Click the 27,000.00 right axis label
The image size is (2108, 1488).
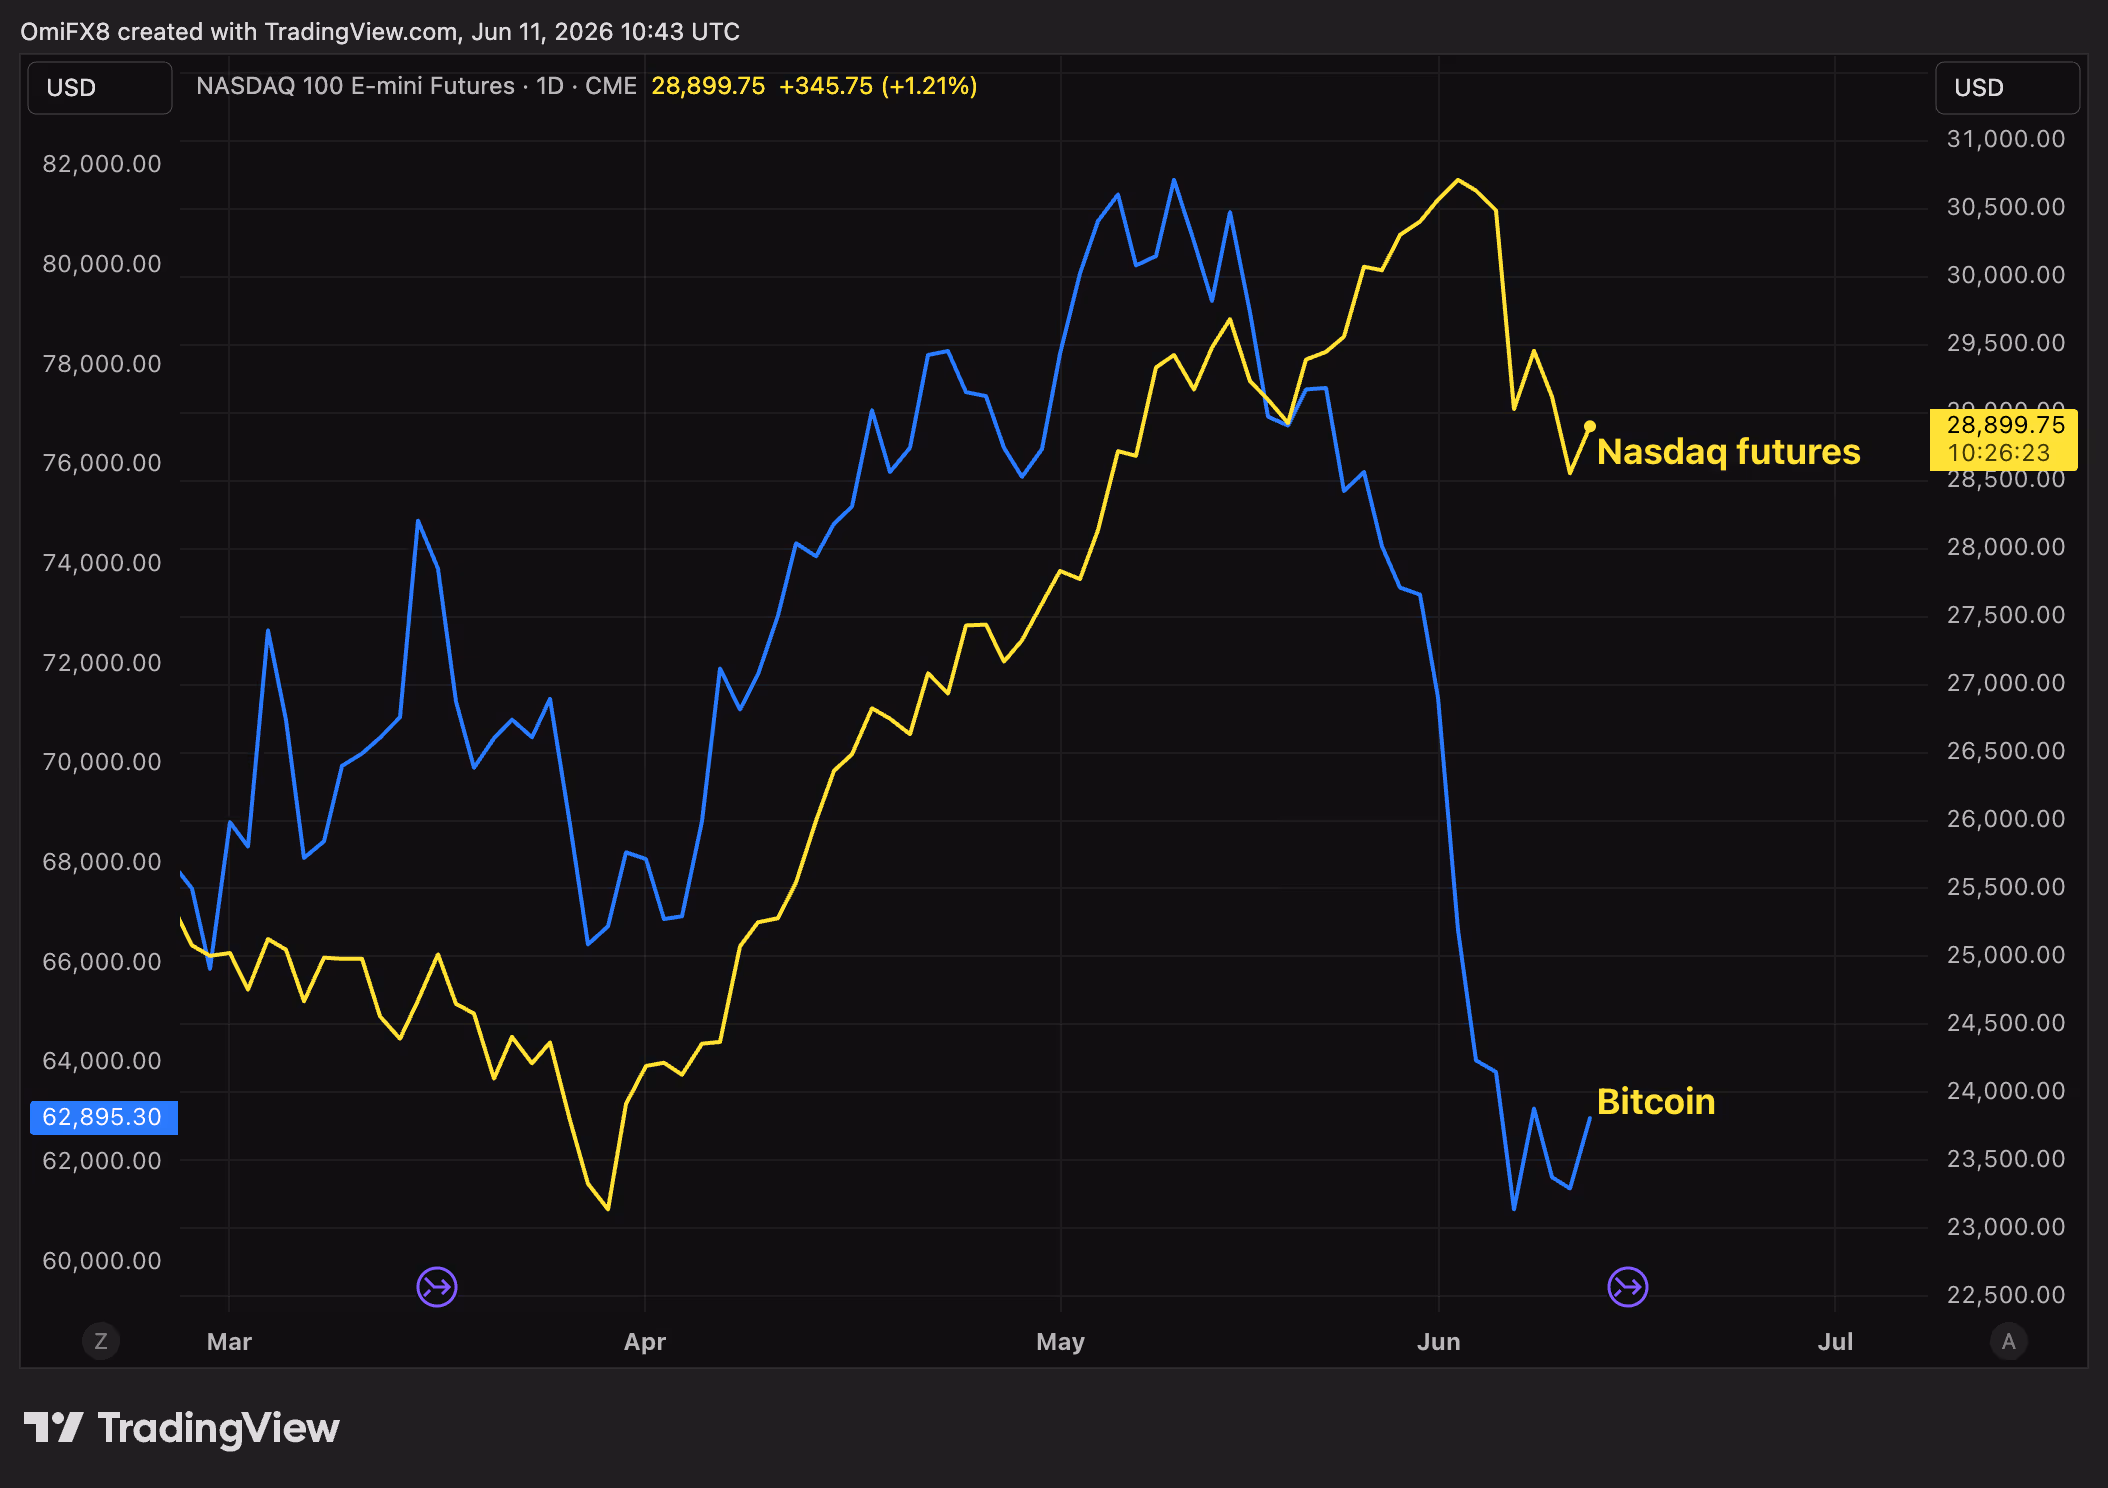2006,683
